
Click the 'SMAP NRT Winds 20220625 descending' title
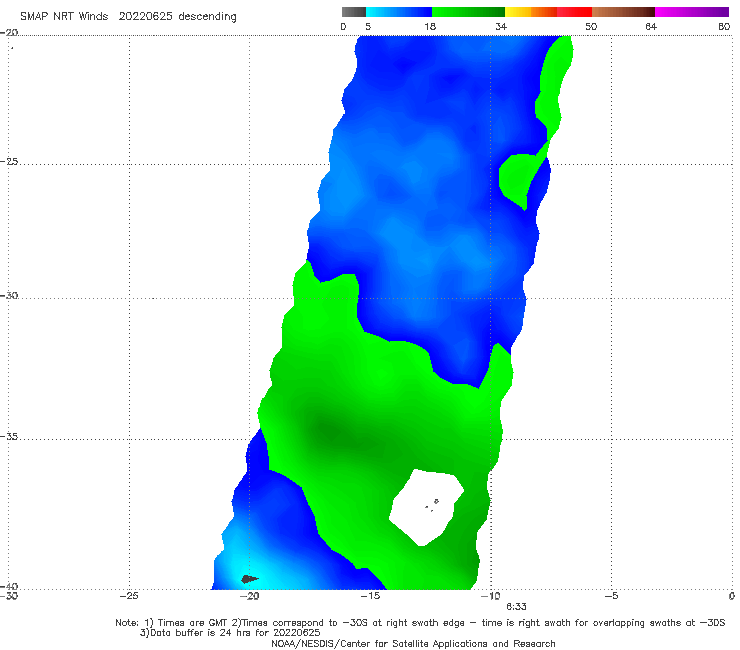click(x=128, y=17)
